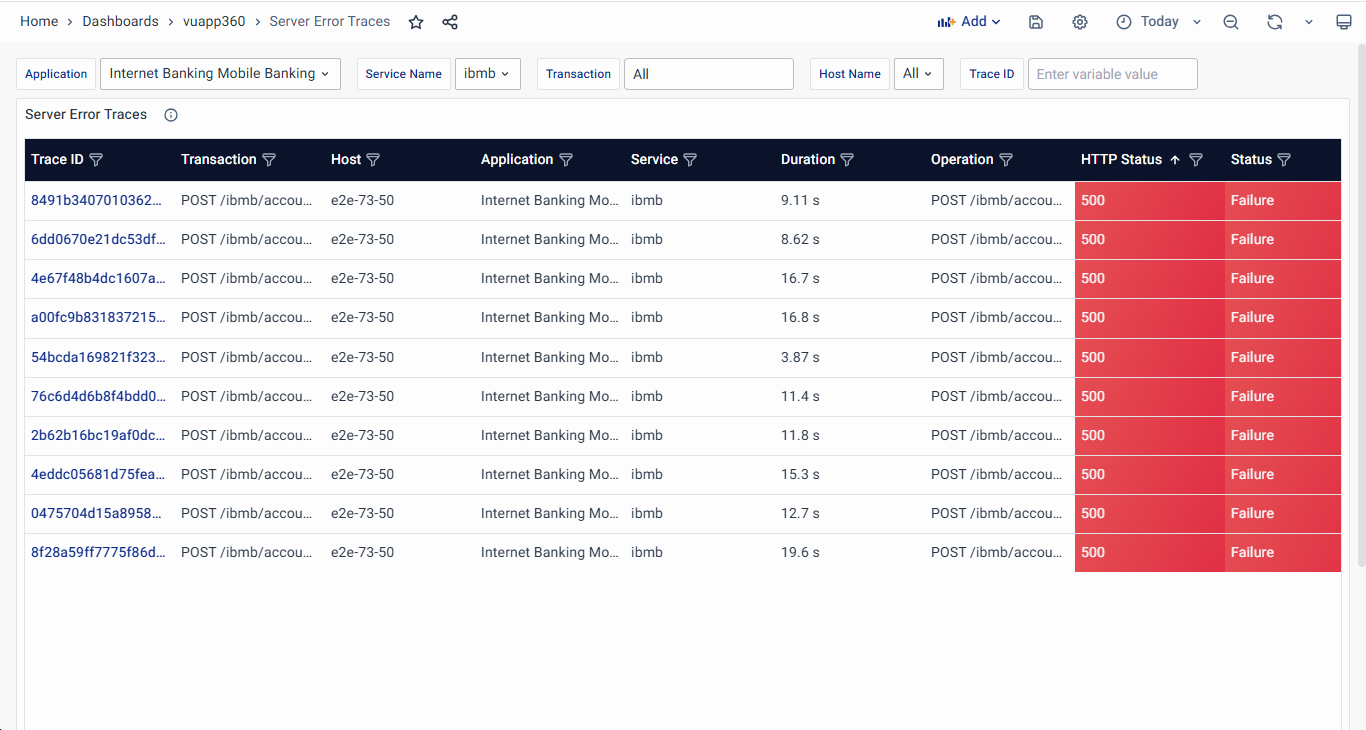Viewport: 1366px width, 730px height.
Task: Save the dashboard using disk icon
Action: pos(1036,22)
